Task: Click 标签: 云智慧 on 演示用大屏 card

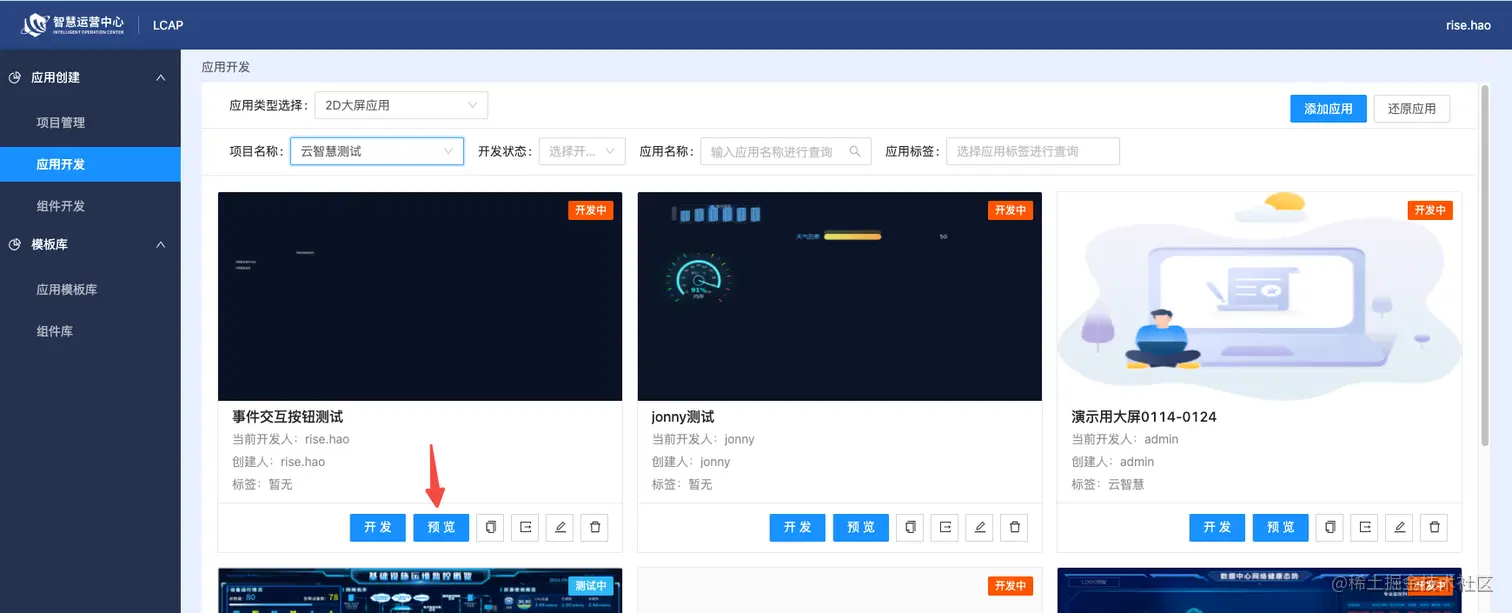Action: tap(1108, 484)
